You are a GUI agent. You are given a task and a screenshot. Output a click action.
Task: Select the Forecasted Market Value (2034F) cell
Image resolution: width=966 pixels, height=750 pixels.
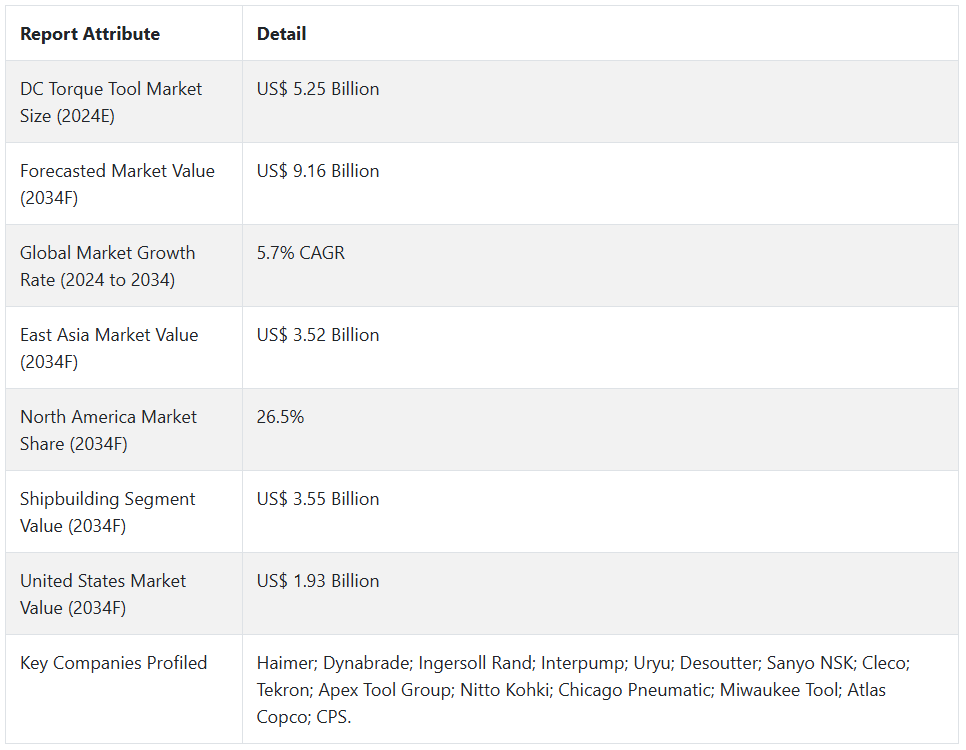117,184
